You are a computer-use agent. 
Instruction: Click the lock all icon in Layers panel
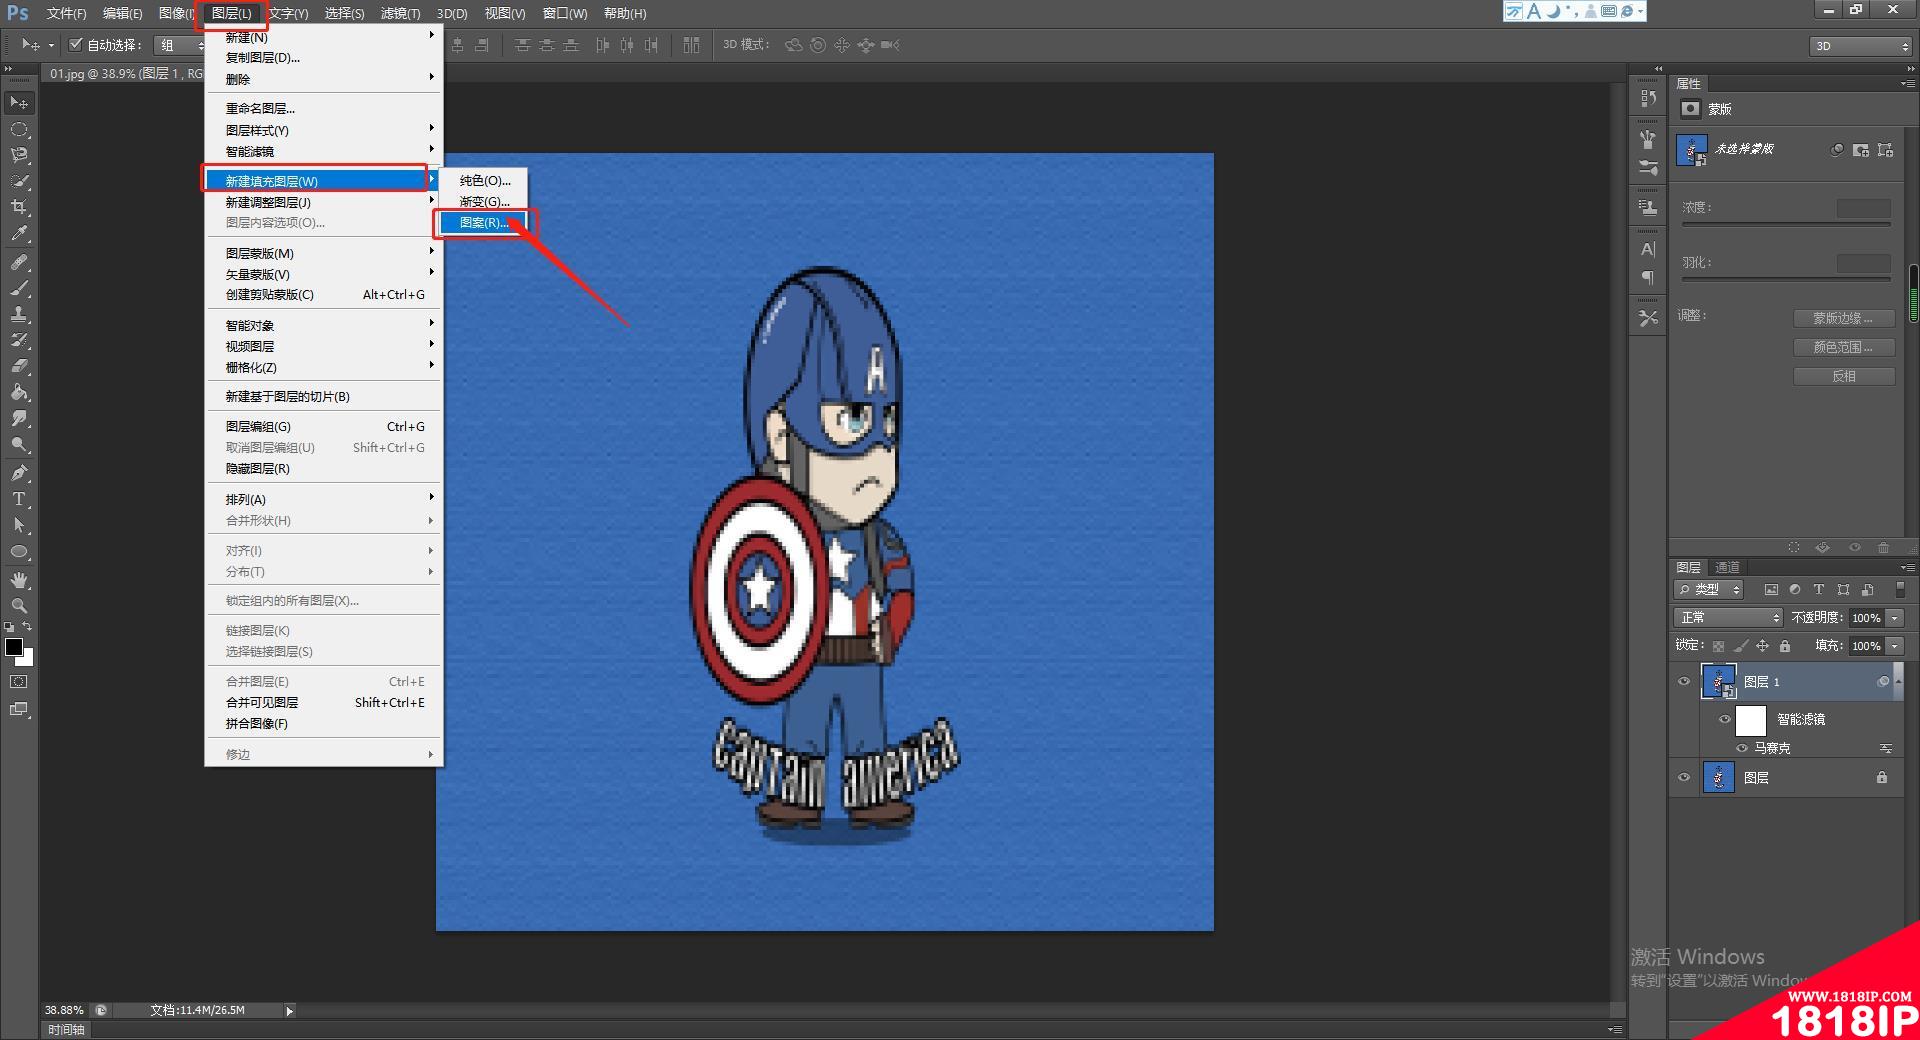[x=1785, y=646]
